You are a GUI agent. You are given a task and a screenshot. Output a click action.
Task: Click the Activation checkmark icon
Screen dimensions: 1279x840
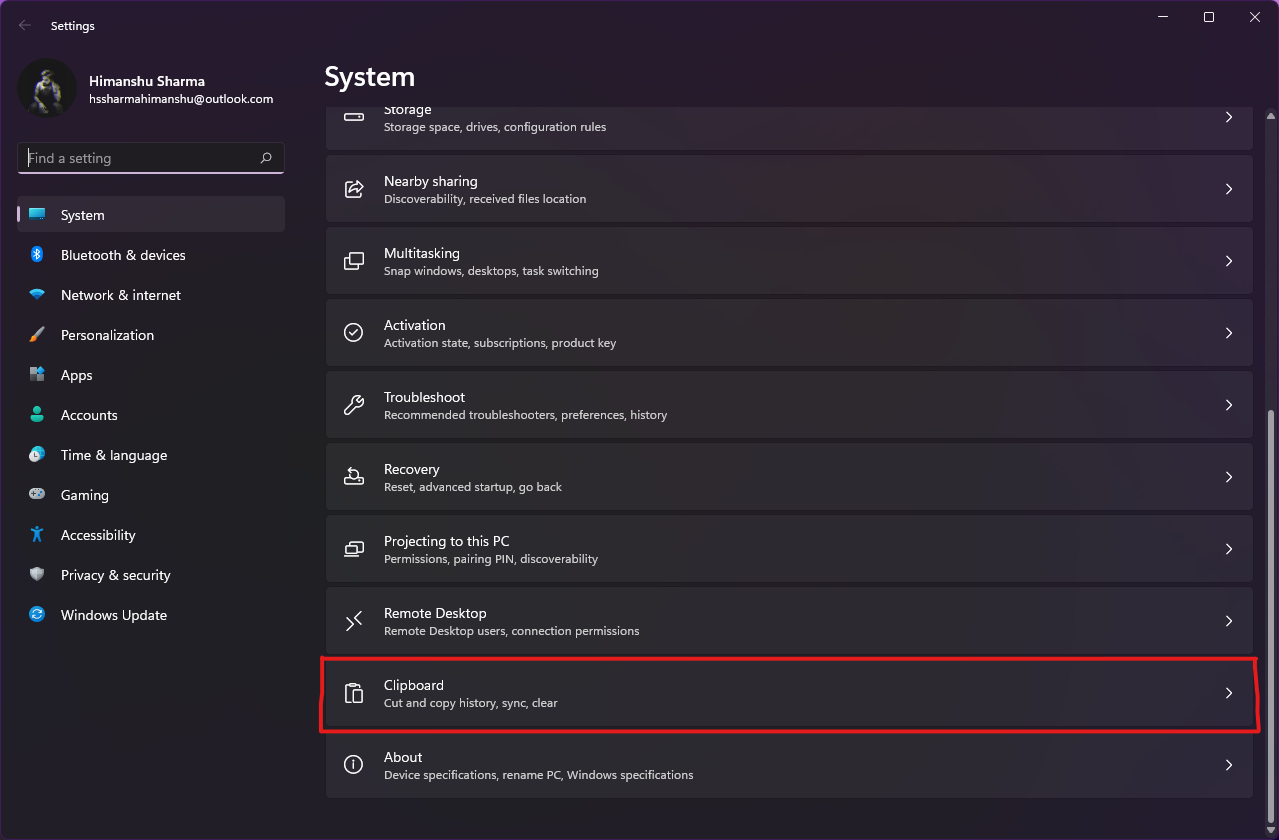(354, 333)
